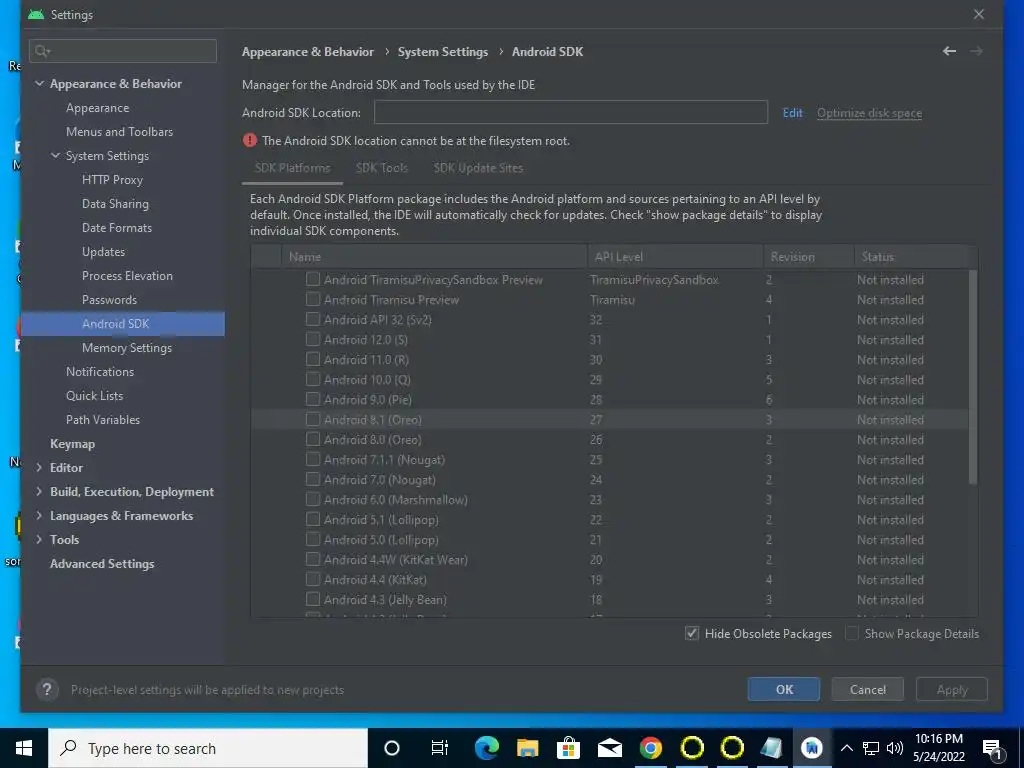This screenshot has height=768, width=1024.
Task: Check Android 10.0 (Q) checkbox
Action: click(x=313, y=379)
